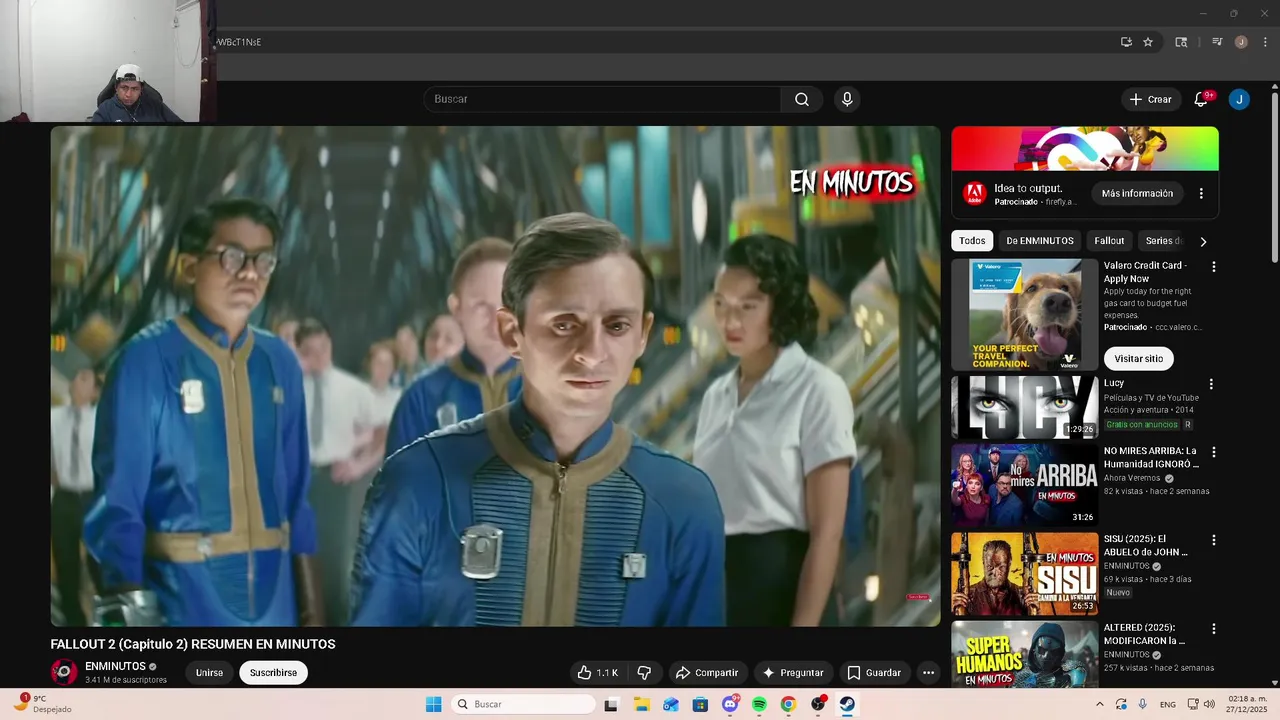Viewport: 1280px width, 720px height.
Task: Open Spotify from the taskbar
Action: pos(759,704)
